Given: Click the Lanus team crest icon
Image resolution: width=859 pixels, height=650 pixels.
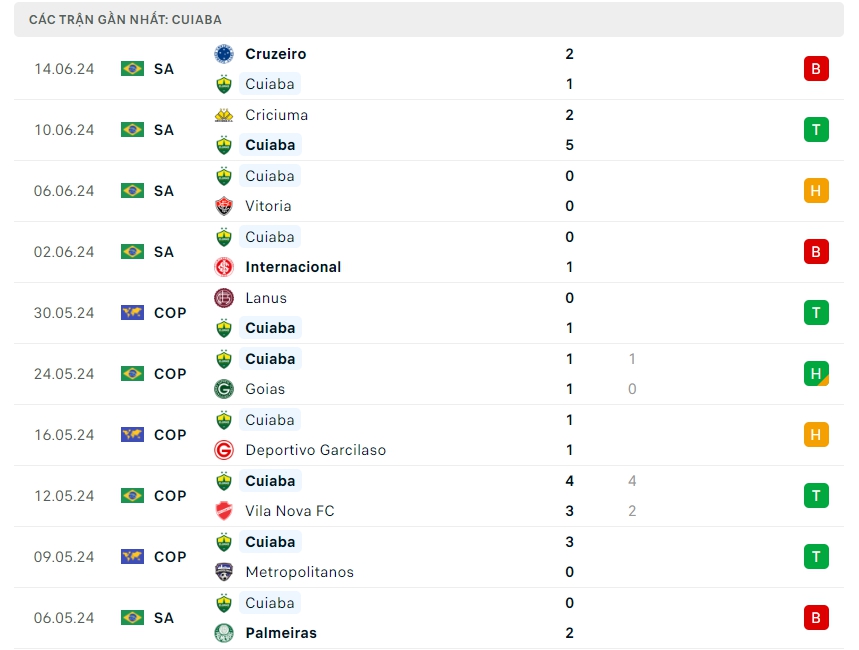Looking at the screenshot, I should pyautogui.click(x=224, y=298).
